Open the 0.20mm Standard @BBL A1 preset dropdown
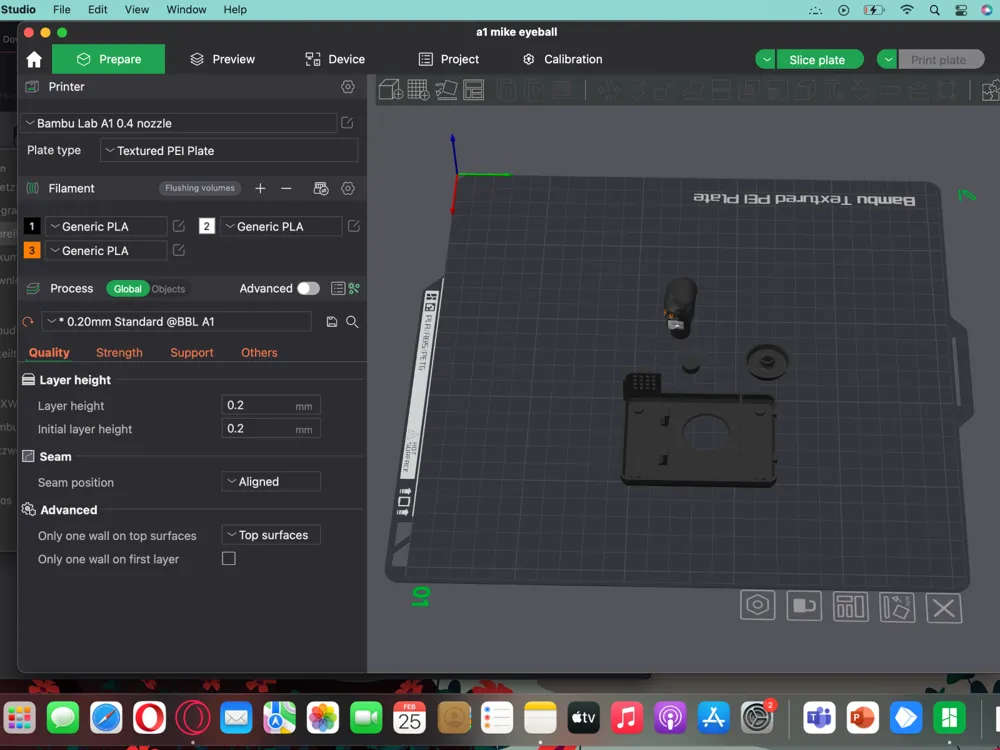Image resolution: width=1000 pixels, height=750 pixels. coord(177,321)
